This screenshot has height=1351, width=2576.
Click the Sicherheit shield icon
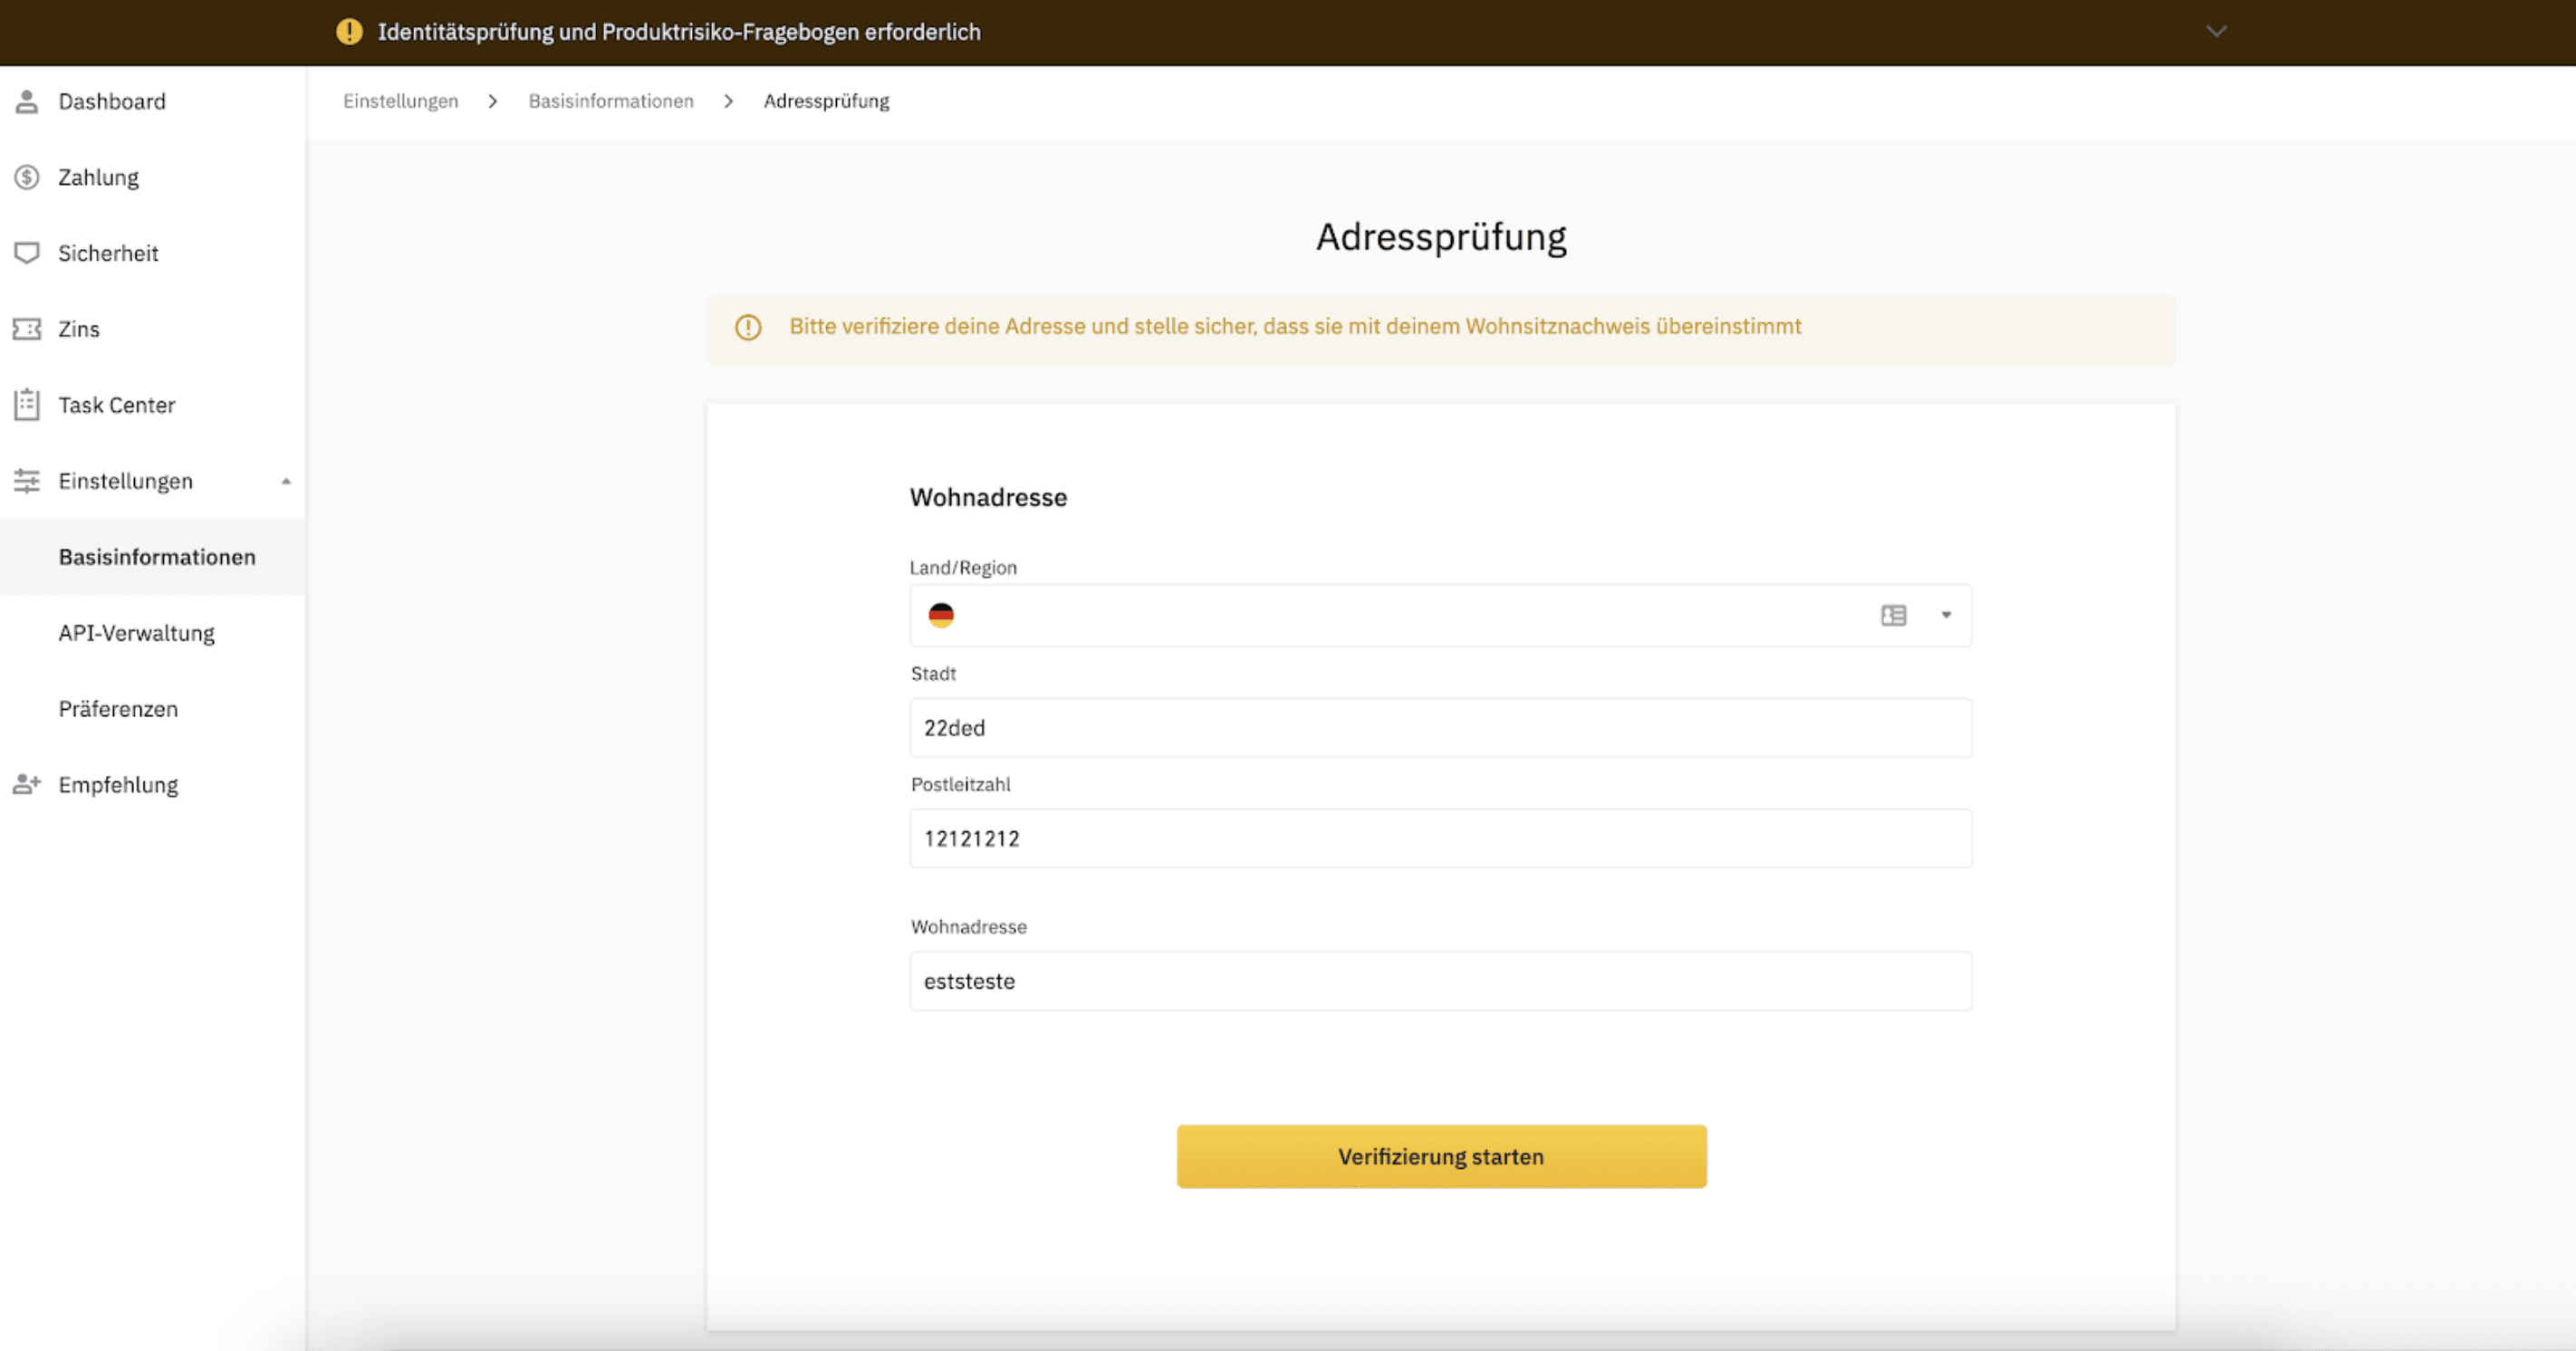[27, 253]
